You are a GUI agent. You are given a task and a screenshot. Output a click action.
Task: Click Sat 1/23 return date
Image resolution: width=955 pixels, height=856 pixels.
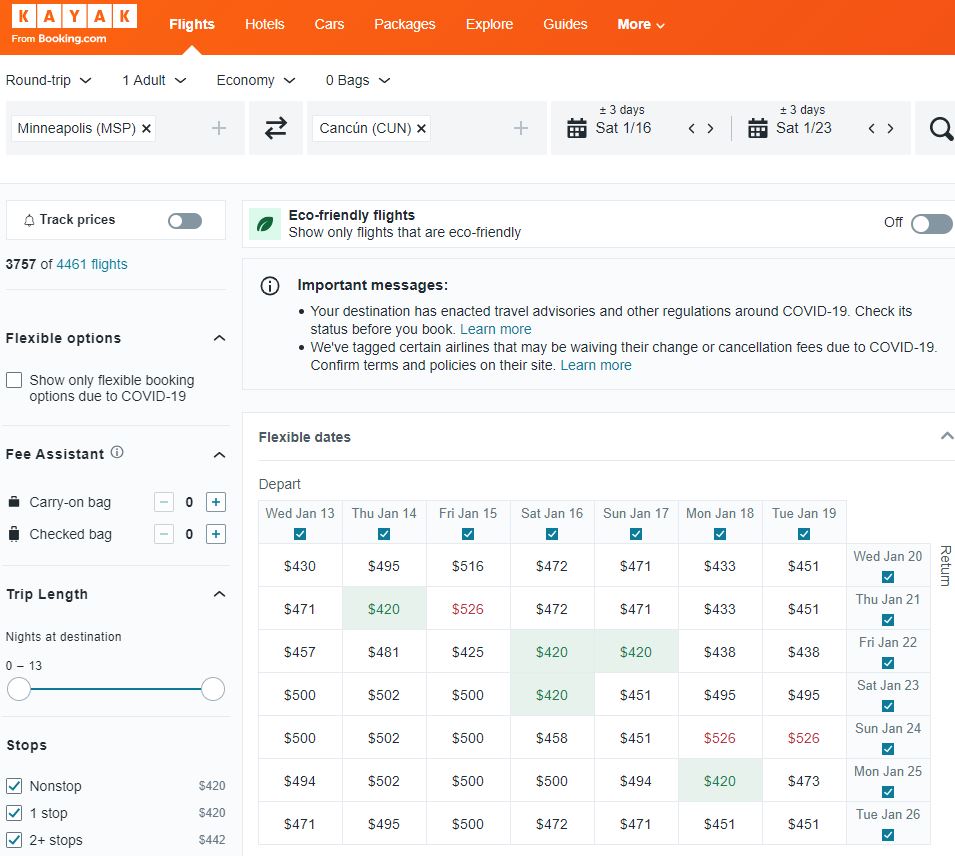point(803,128)
